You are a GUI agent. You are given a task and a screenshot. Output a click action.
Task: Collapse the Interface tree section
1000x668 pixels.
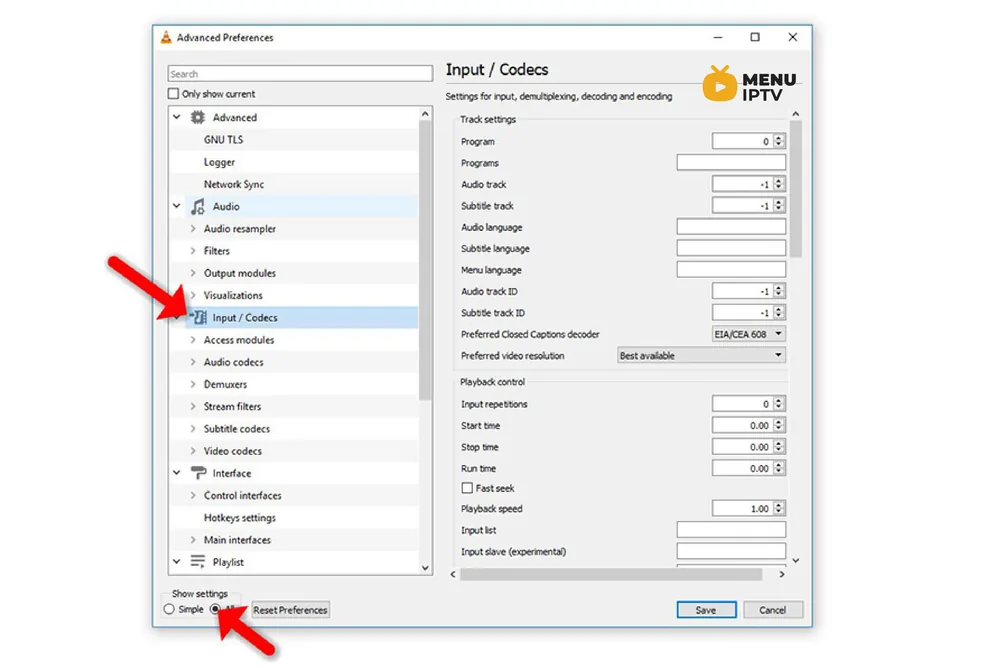click(177, 473)
